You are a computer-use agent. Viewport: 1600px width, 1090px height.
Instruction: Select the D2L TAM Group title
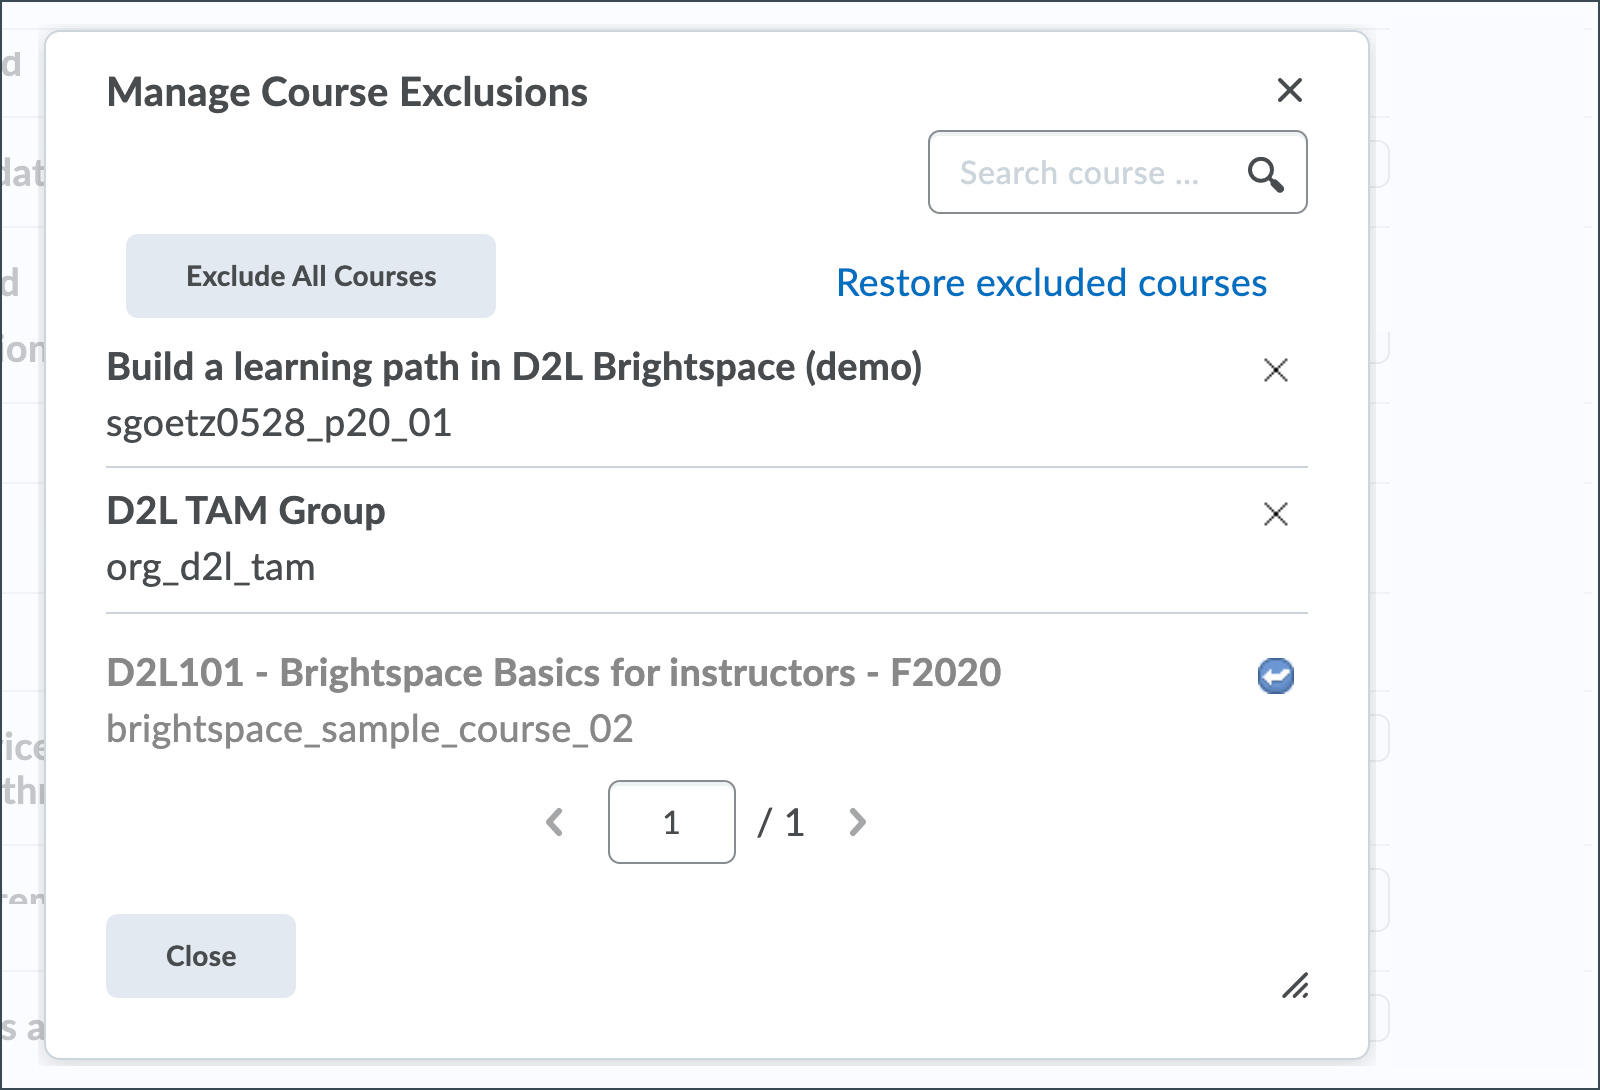pos(246,511)
